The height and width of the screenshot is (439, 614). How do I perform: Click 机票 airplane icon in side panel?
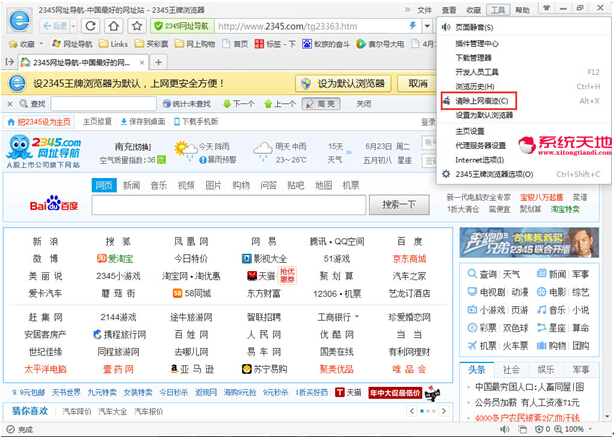click(472, 345)
